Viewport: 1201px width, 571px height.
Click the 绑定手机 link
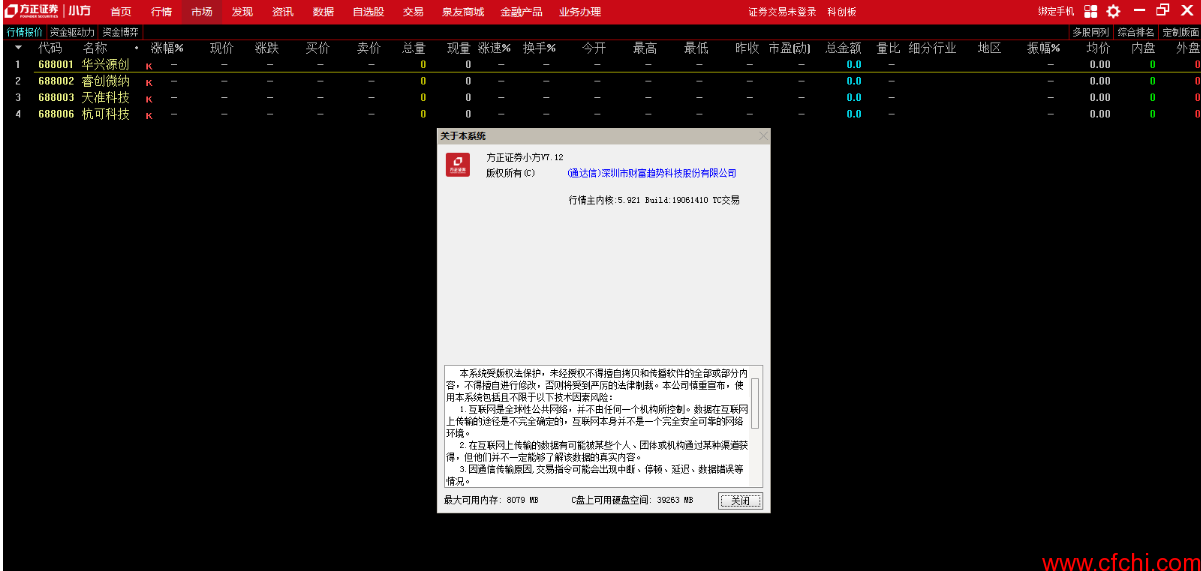click(x=1056, y=12)
